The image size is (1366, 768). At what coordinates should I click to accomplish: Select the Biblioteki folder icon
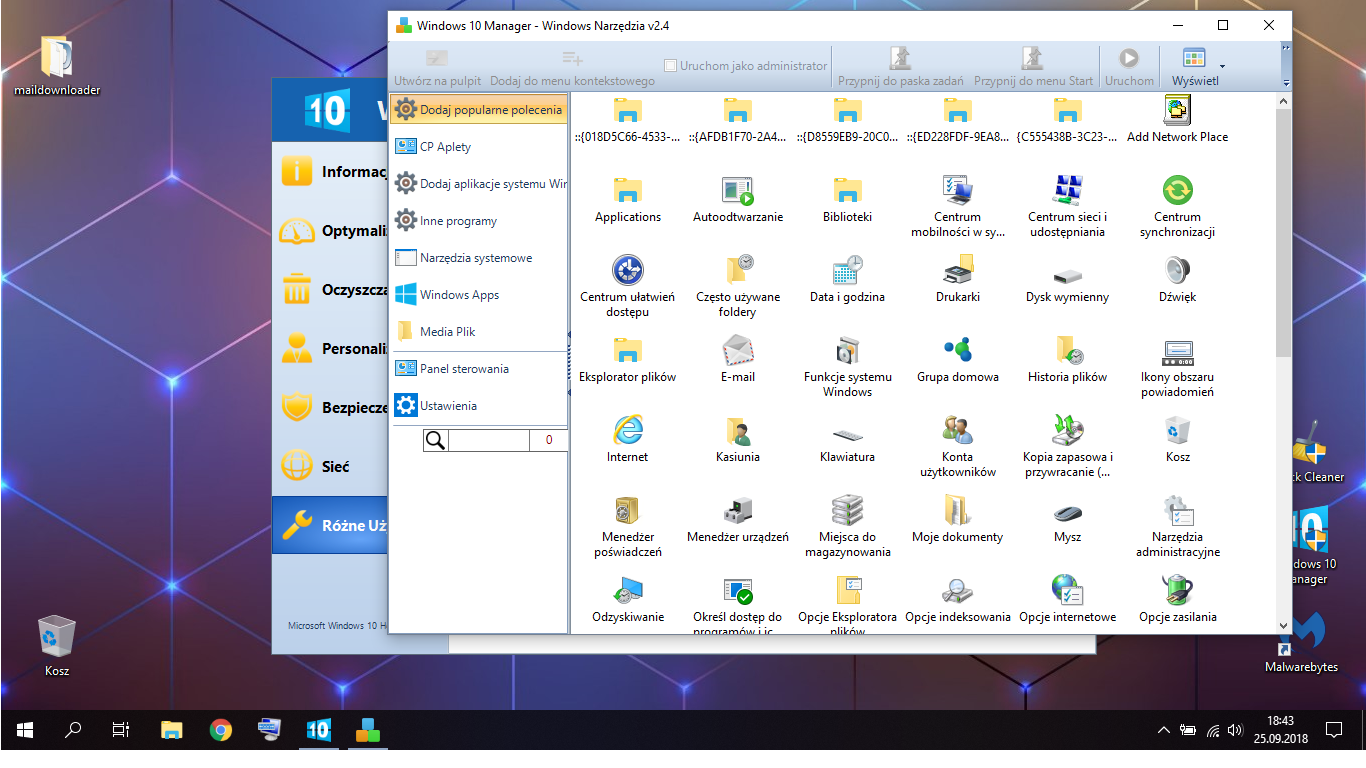point(848,190)
